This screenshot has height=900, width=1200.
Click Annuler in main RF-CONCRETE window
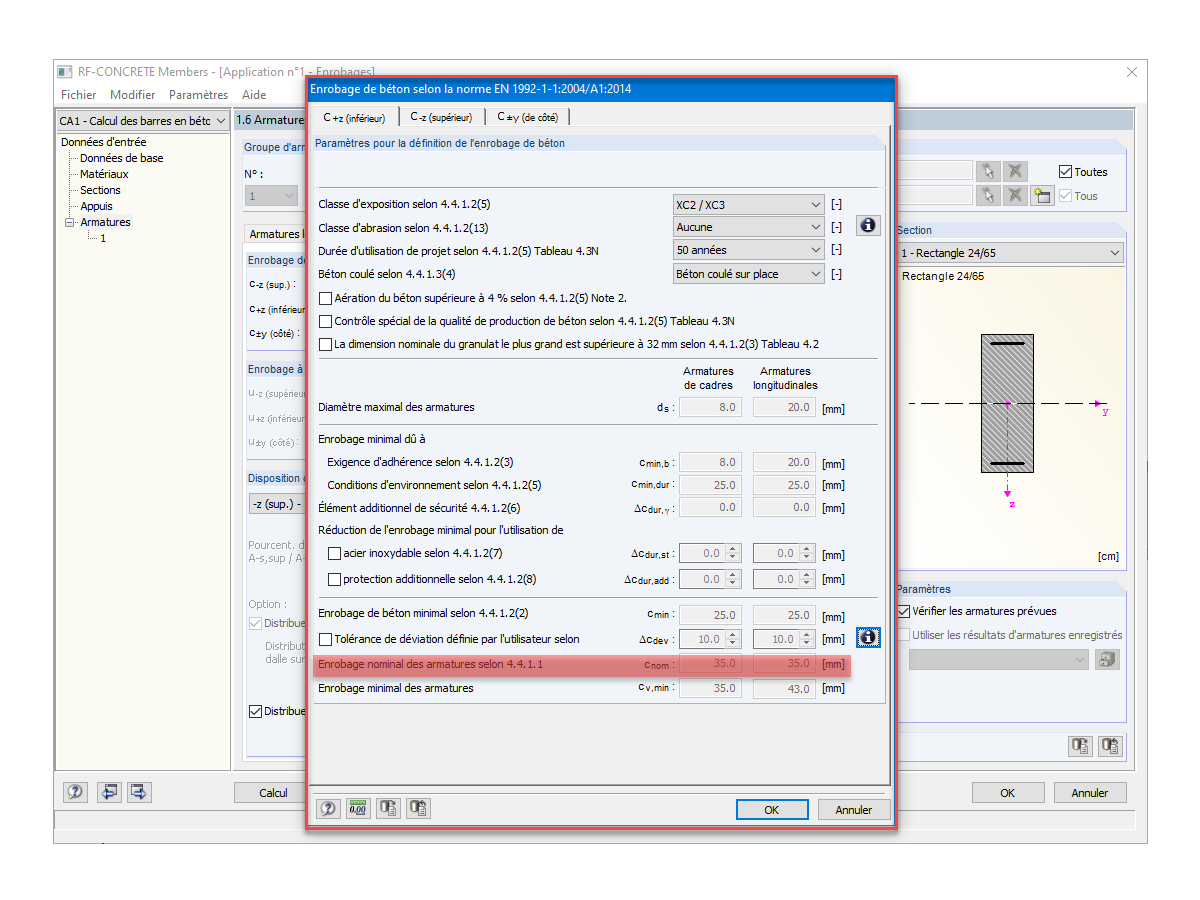[x=1090, y=793]
